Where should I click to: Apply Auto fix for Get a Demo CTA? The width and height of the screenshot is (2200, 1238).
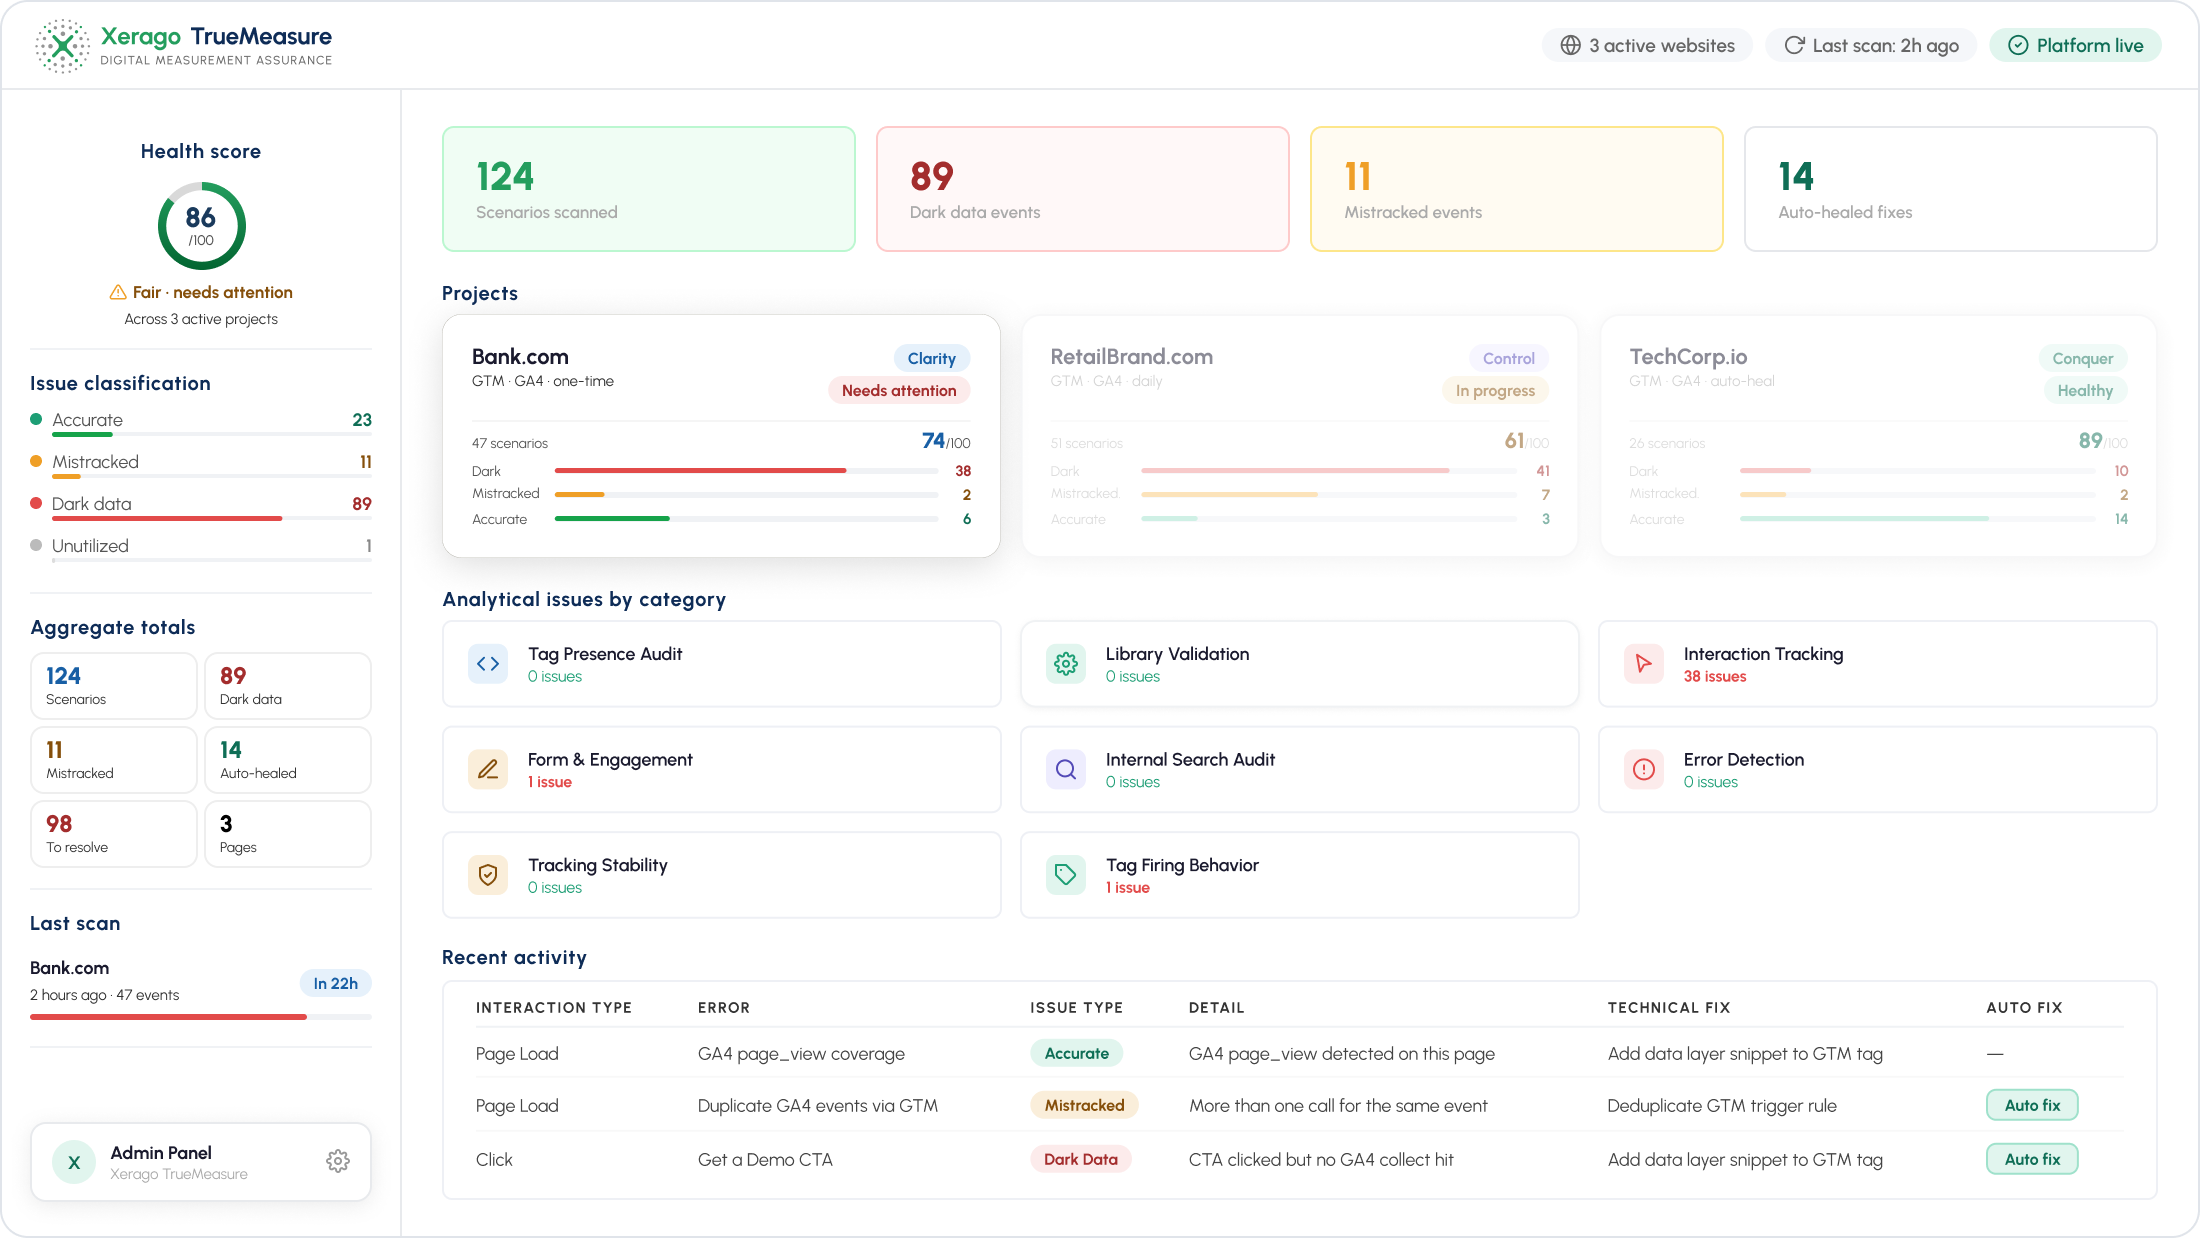pyautogui.click(x=2032, y=1159)
